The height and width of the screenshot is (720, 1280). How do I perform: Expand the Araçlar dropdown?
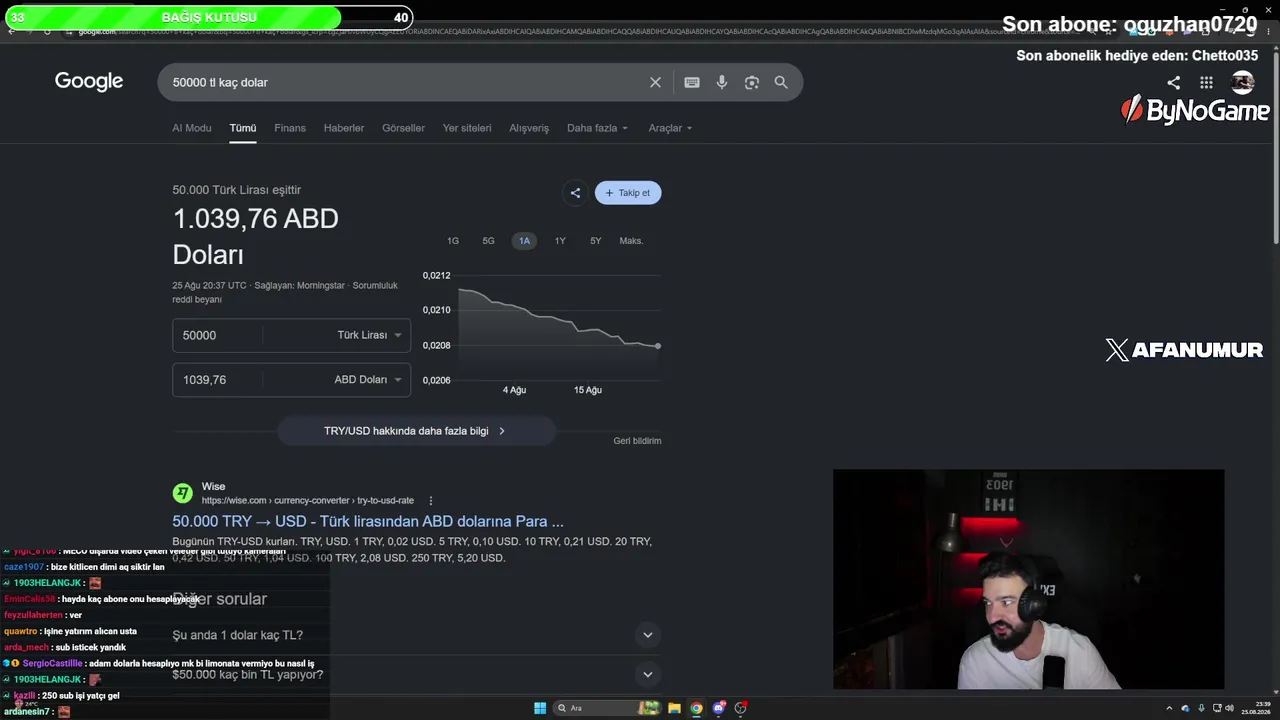670,128
